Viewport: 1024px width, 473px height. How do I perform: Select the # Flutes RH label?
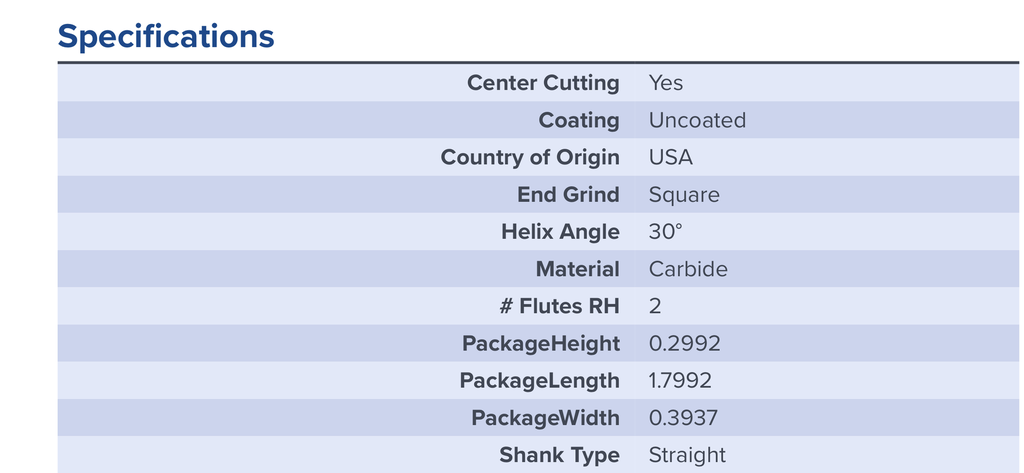[560, 306]
